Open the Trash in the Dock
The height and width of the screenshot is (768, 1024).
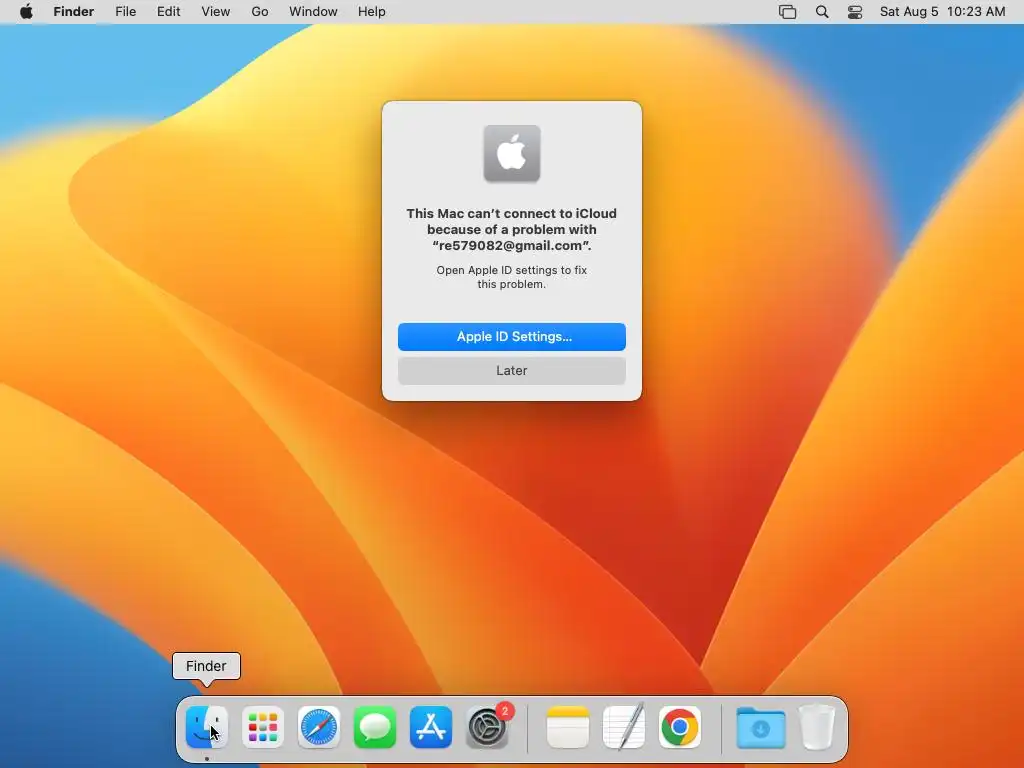pyautogui.click(x=816, y=727)
